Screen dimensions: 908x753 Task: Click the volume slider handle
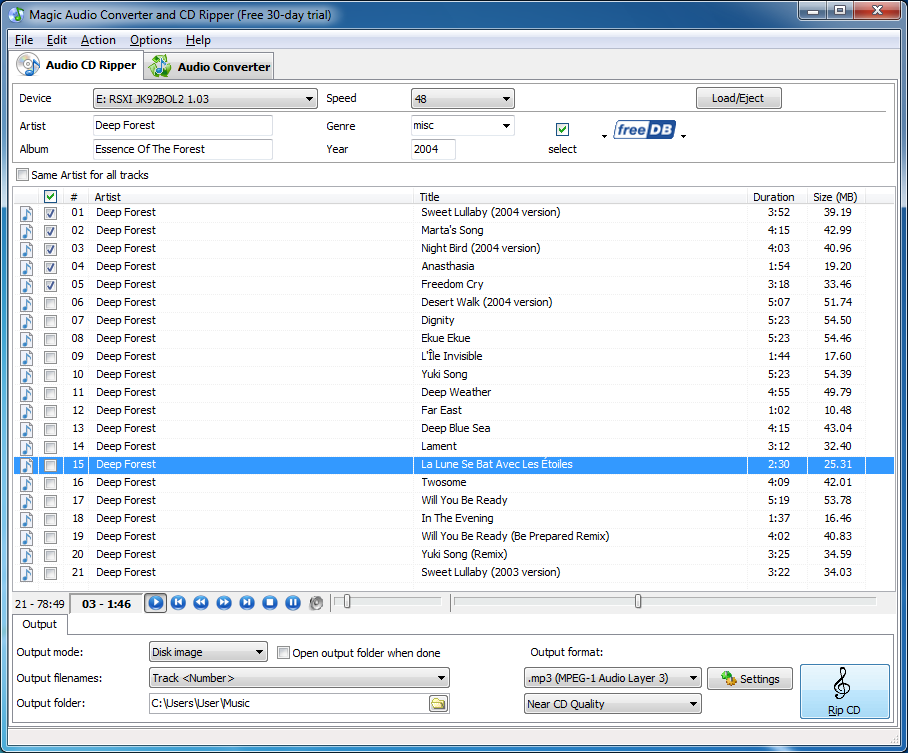(x=347, y=602)
